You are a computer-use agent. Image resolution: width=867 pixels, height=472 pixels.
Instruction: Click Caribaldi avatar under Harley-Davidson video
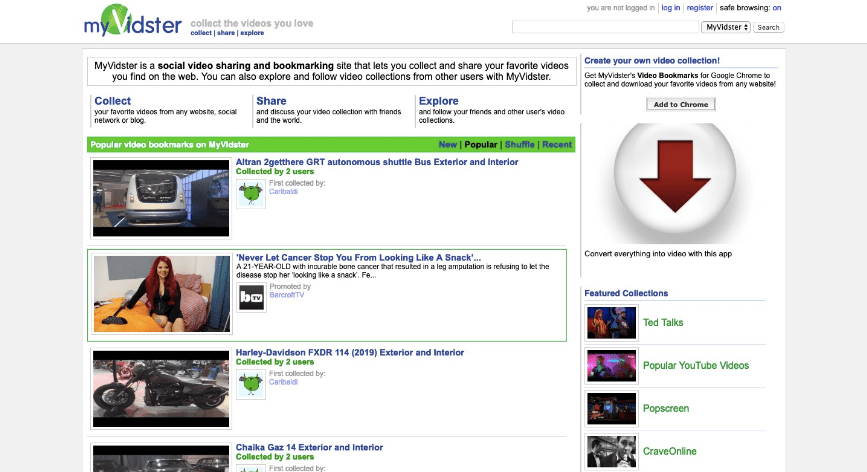pyautogui.click(x=250, y=384)
